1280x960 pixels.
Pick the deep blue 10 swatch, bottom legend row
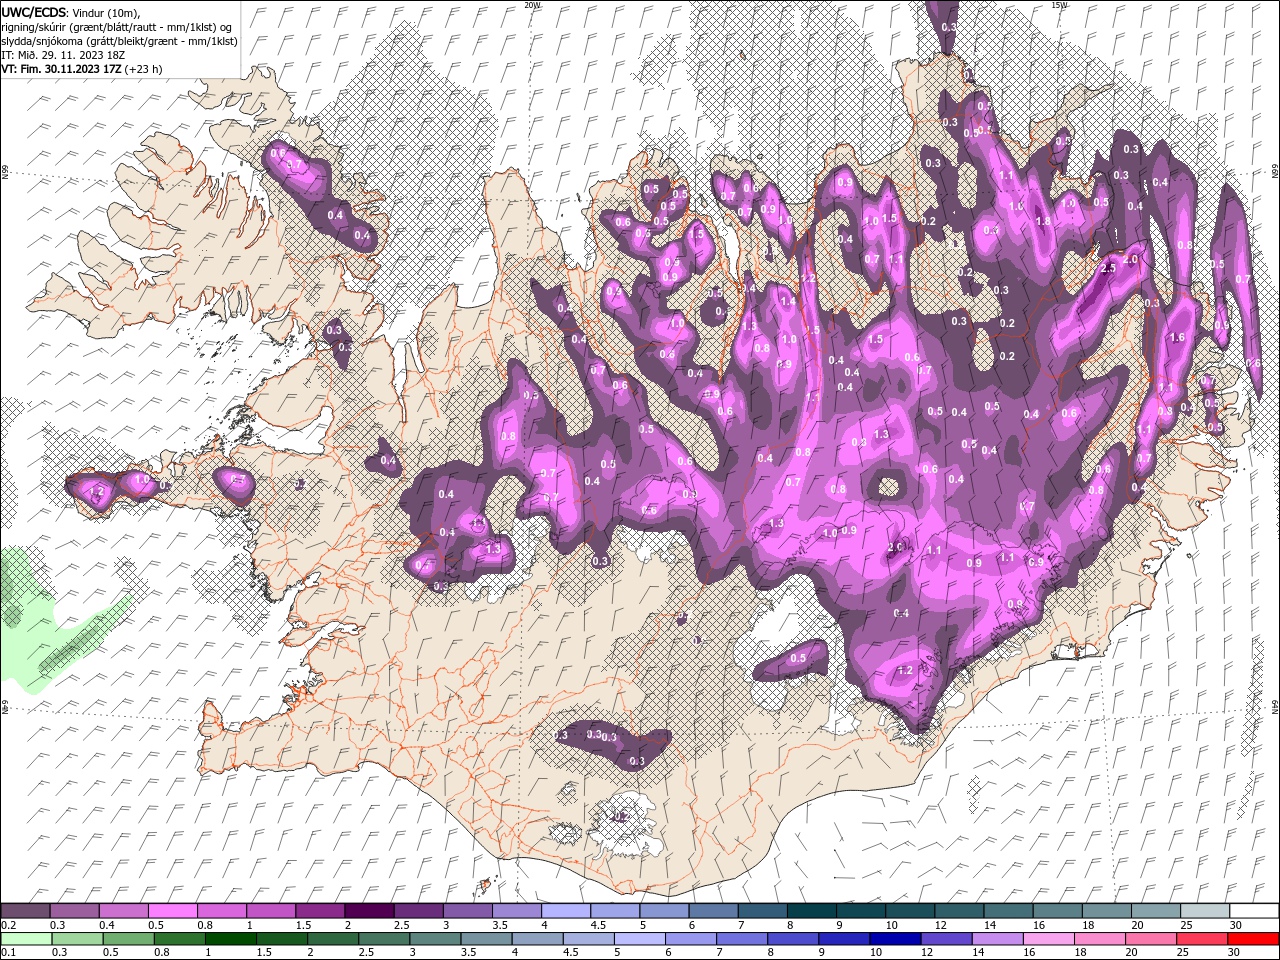click(895, 938)
